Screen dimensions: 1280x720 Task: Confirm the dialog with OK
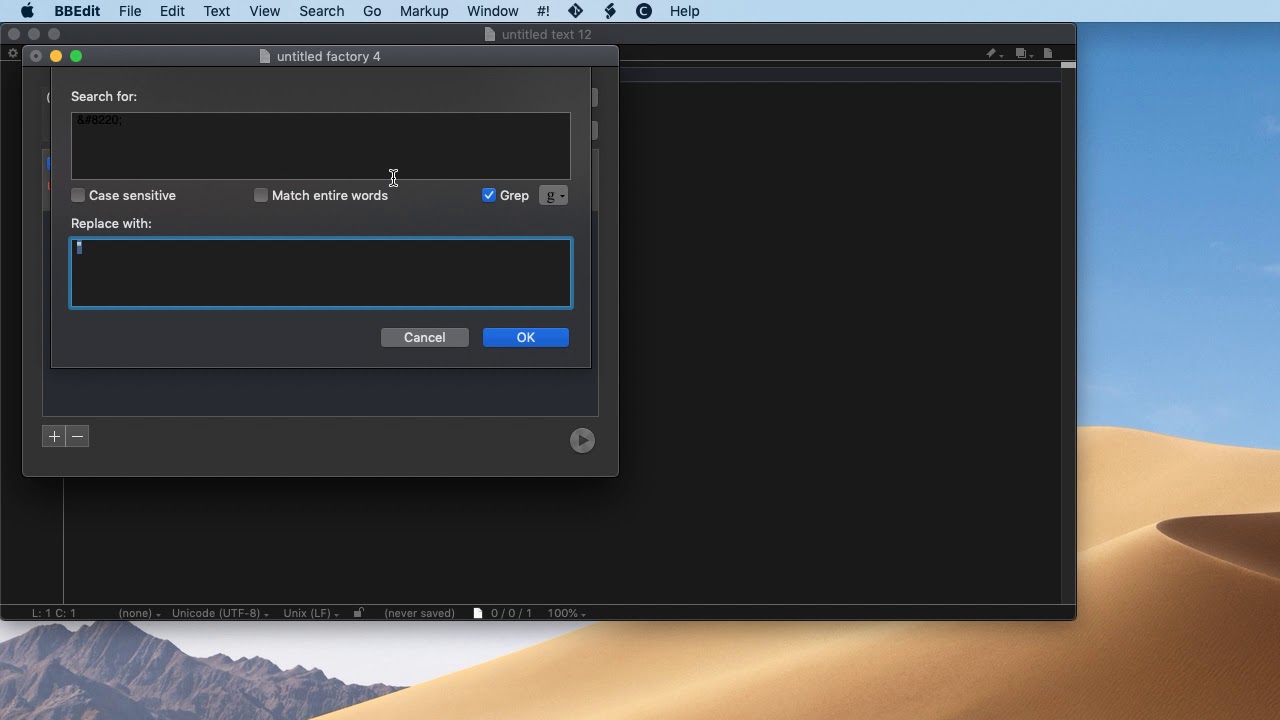(526, 337)
